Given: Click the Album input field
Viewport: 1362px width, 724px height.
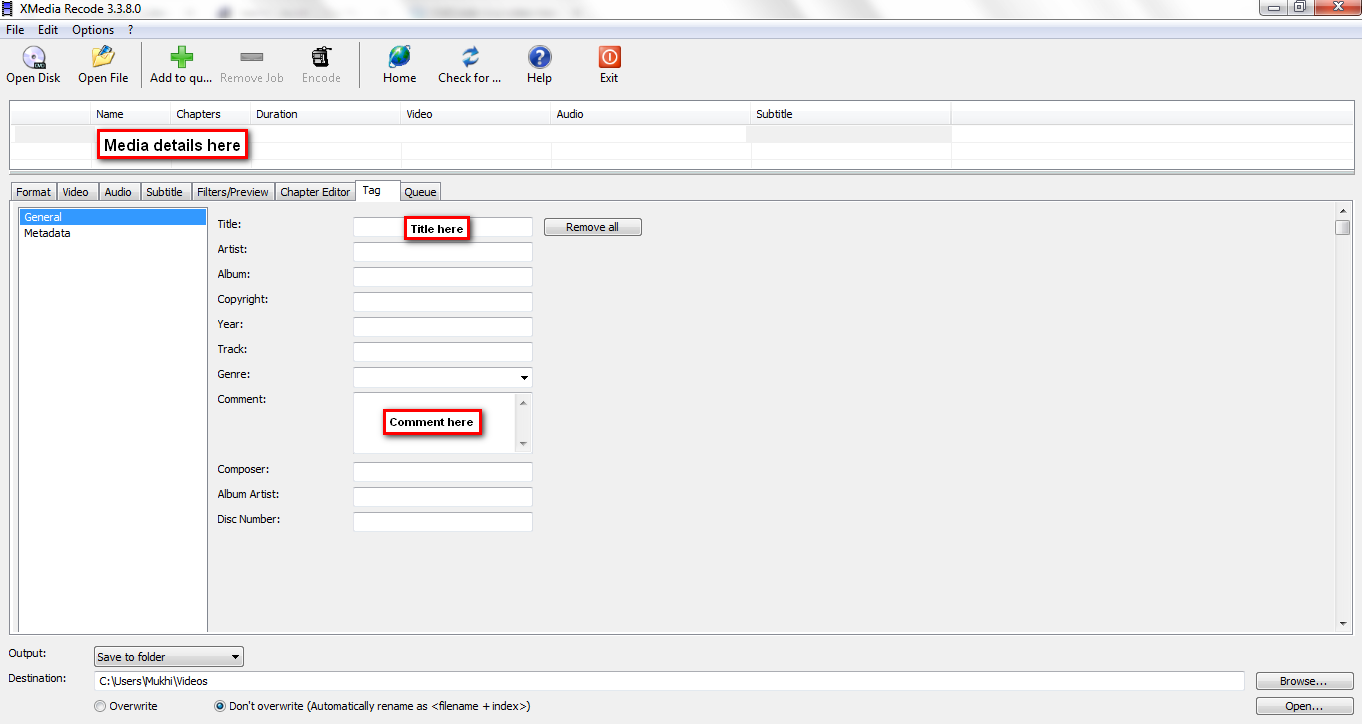Looking at the screenshot, I should click(442, 277).
